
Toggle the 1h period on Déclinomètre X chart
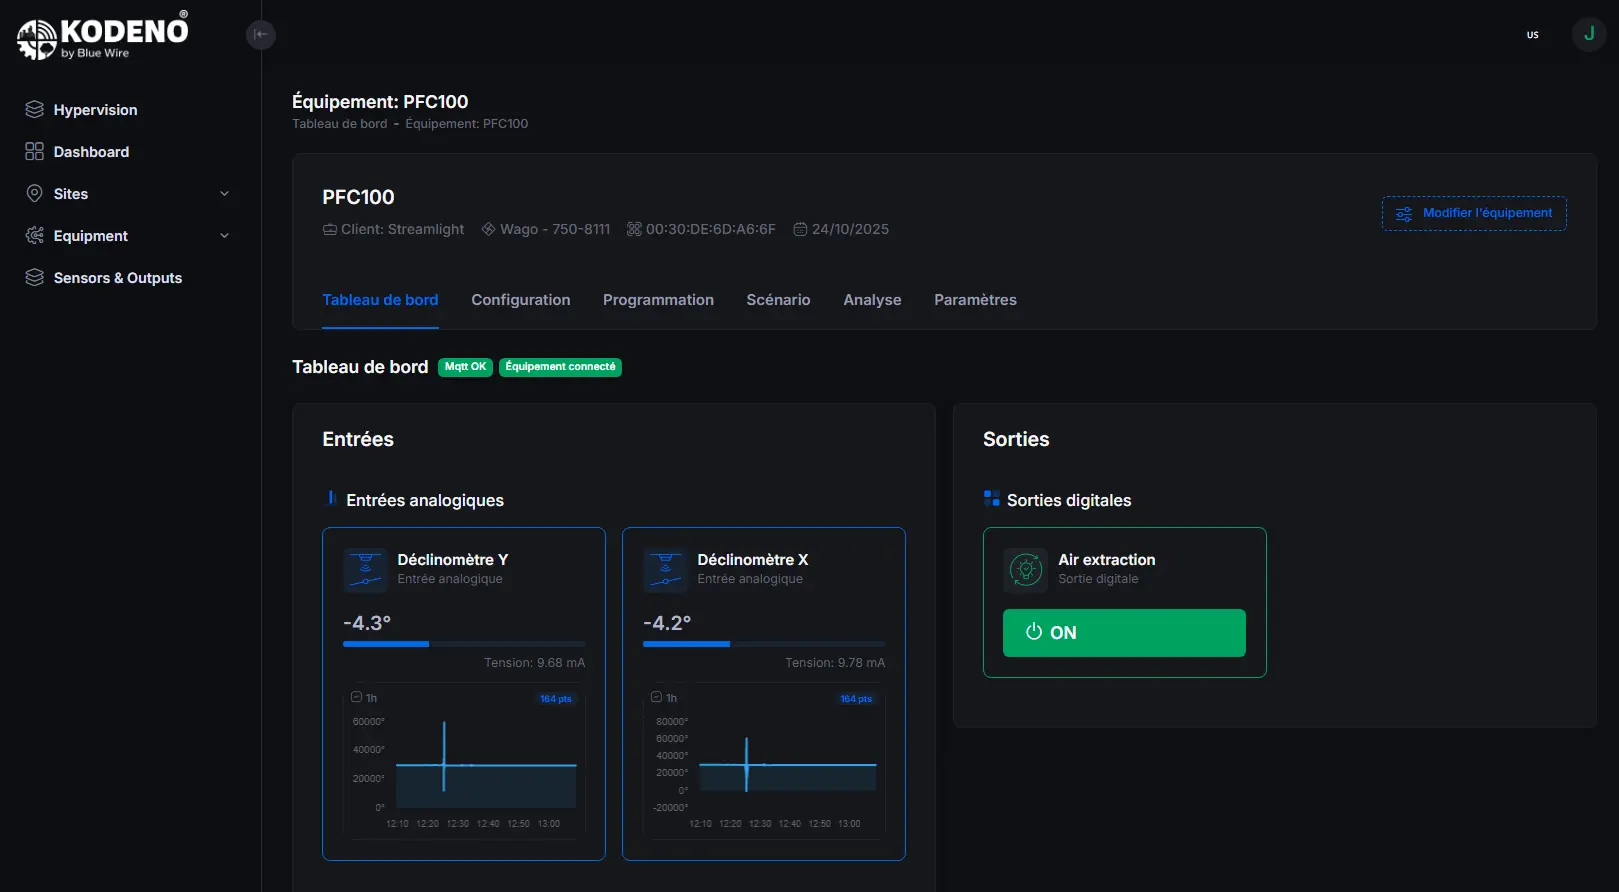tap(664, 698)
